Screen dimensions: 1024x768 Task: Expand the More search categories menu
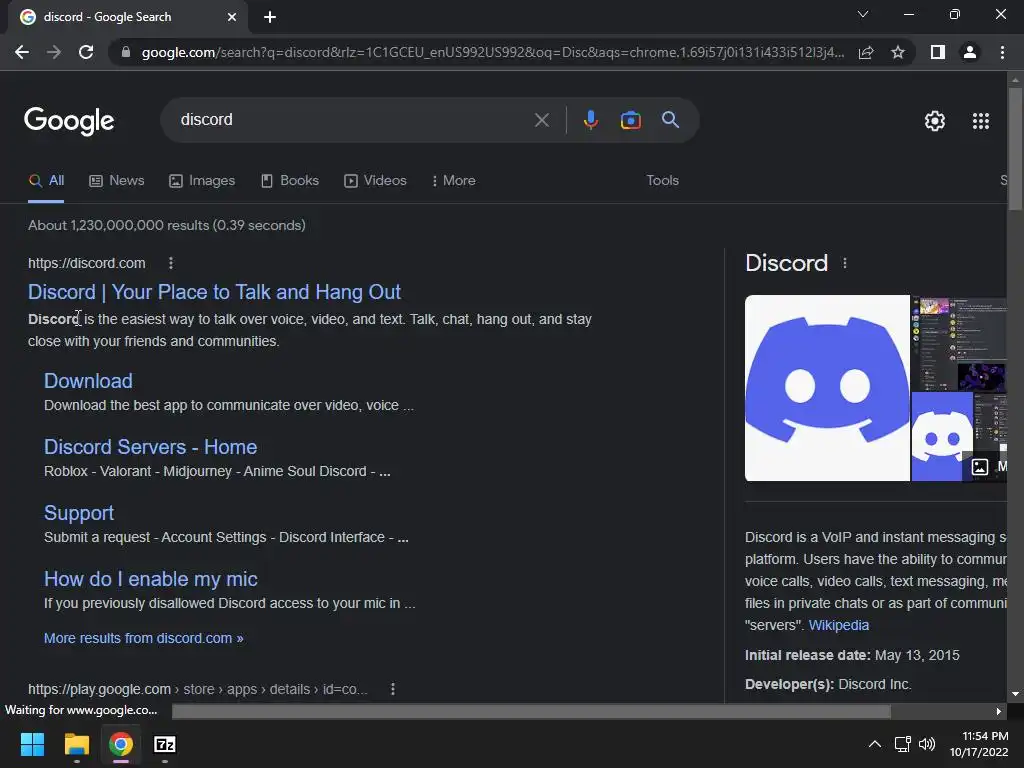point(453,181)
